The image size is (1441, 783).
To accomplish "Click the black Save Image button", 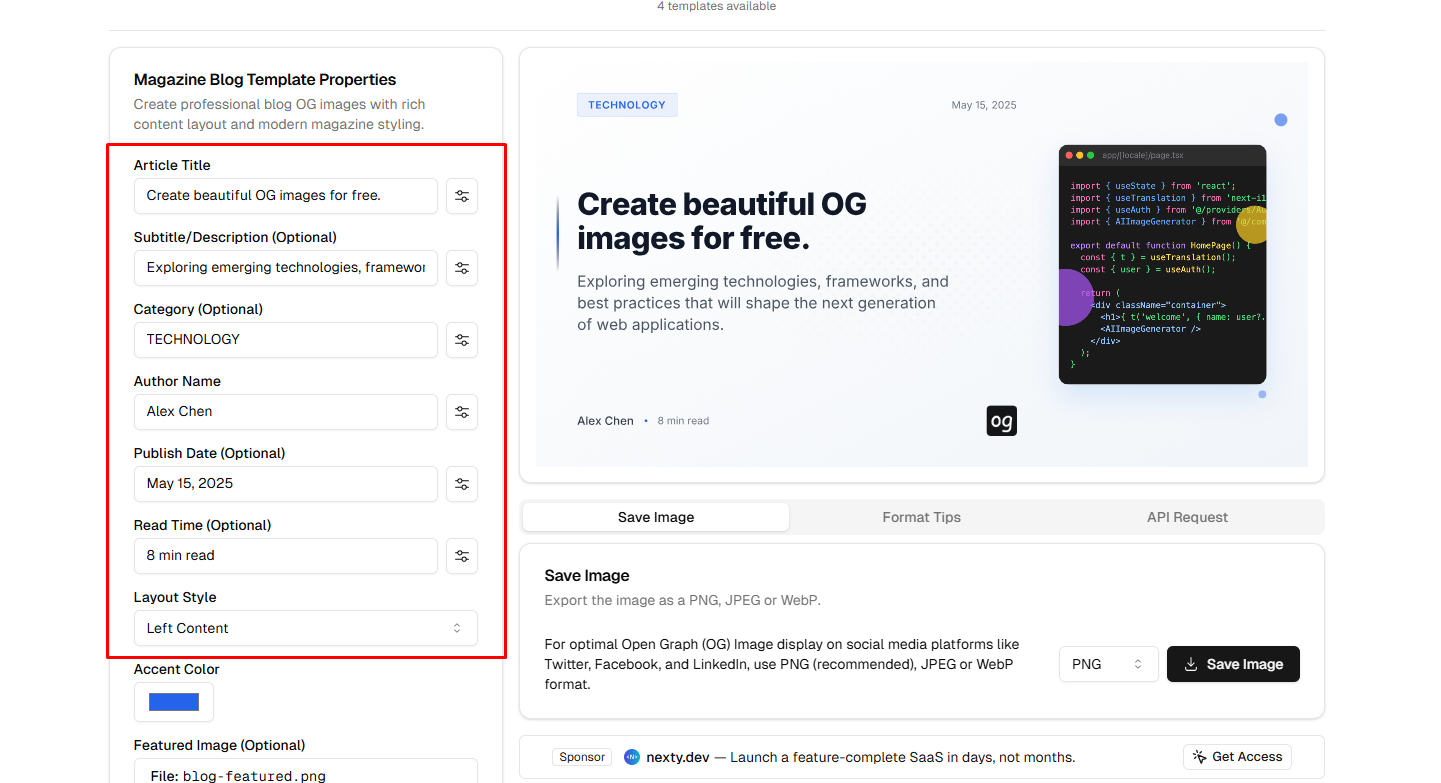I will (1233, 664).
